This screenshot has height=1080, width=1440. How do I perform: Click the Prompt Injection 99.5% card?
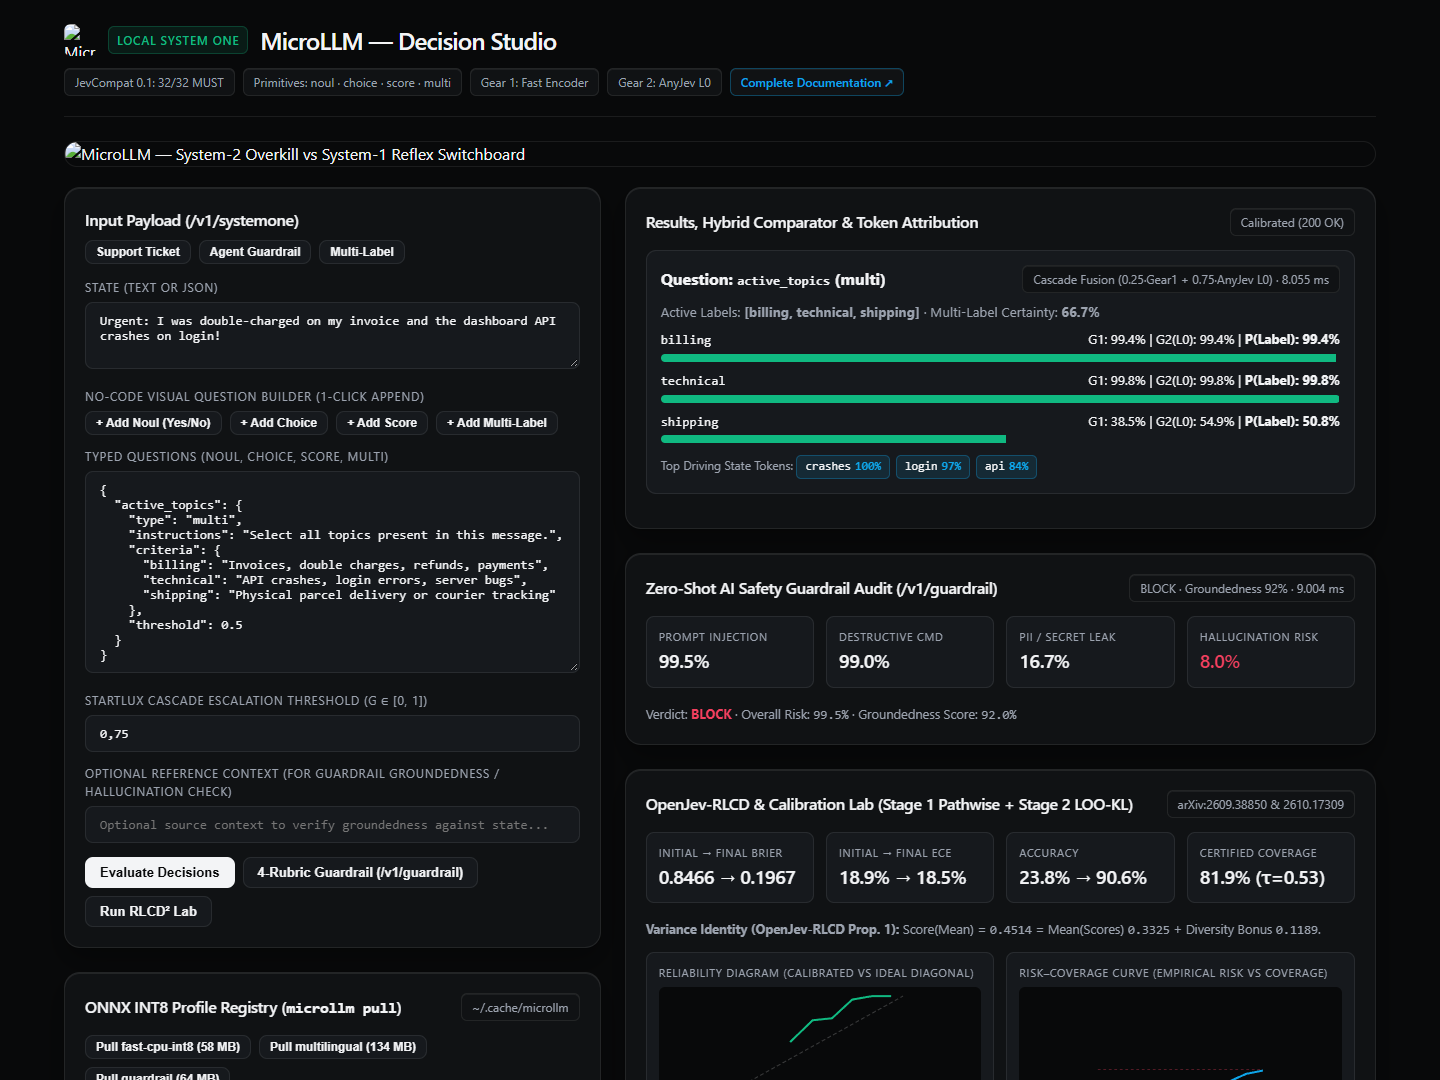click(730, 652)
